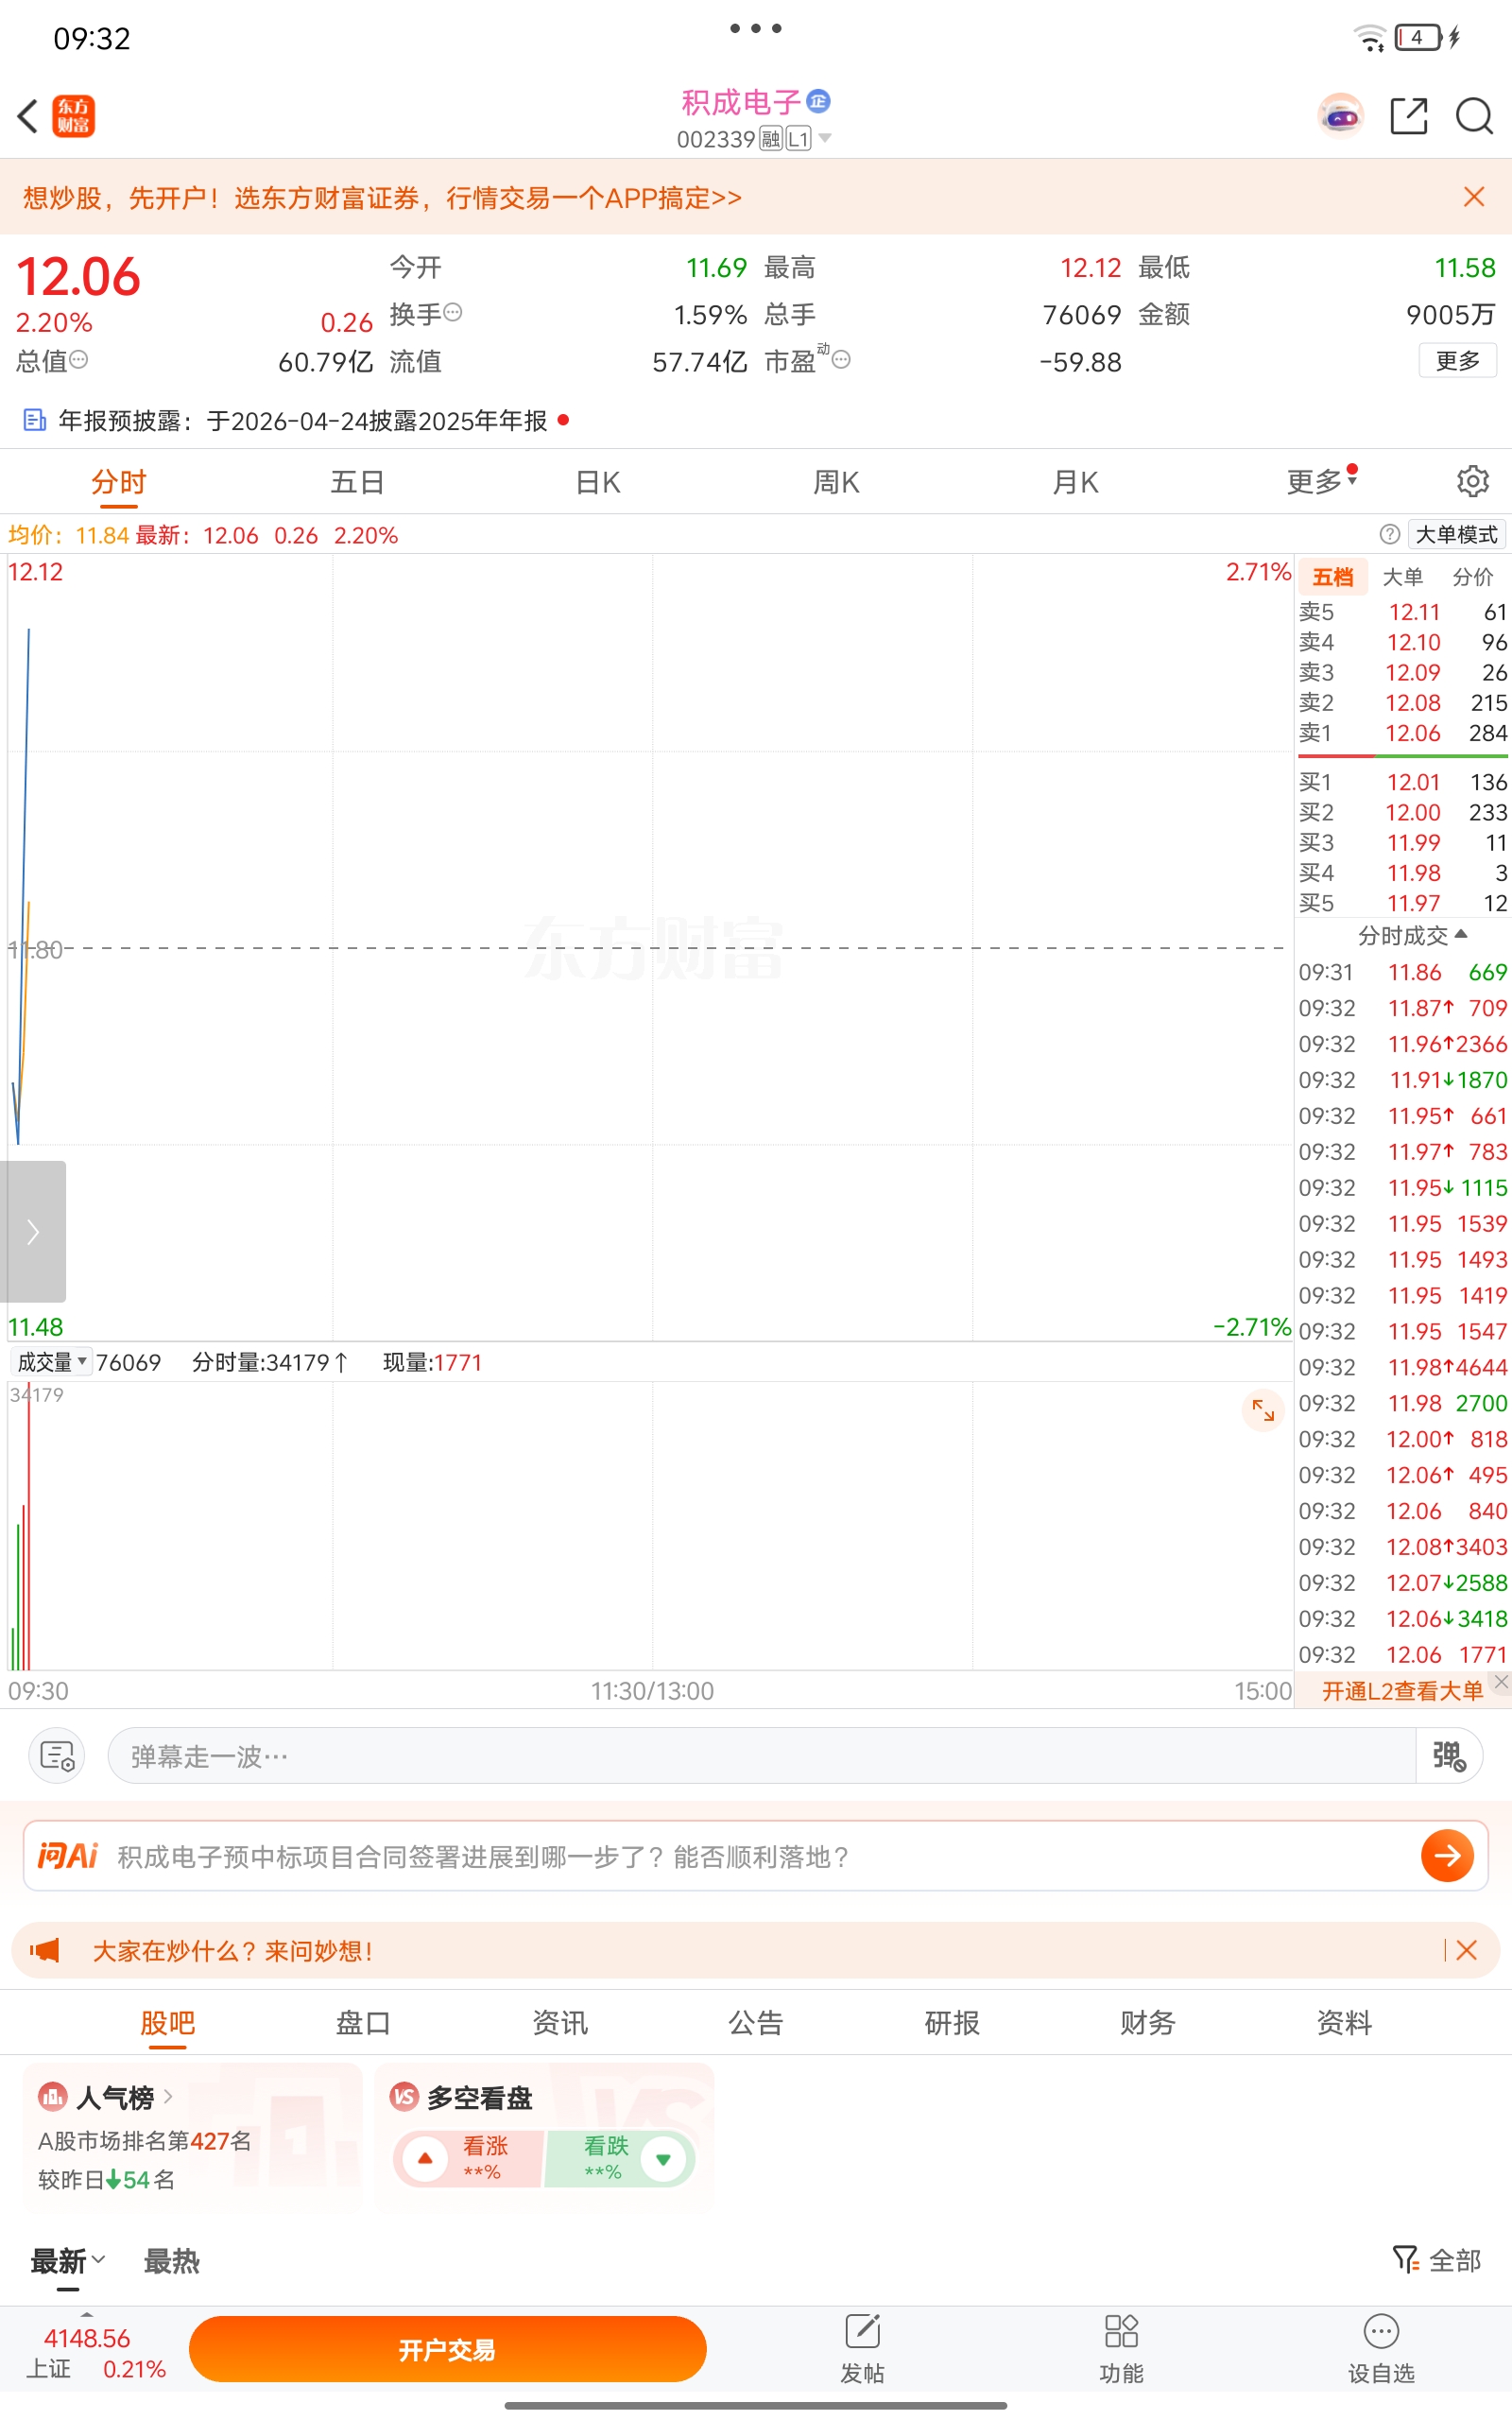Tap the 年报预披露 document icon
Viewport: 1512px width, 2420px height.
(x=35, y=420)
